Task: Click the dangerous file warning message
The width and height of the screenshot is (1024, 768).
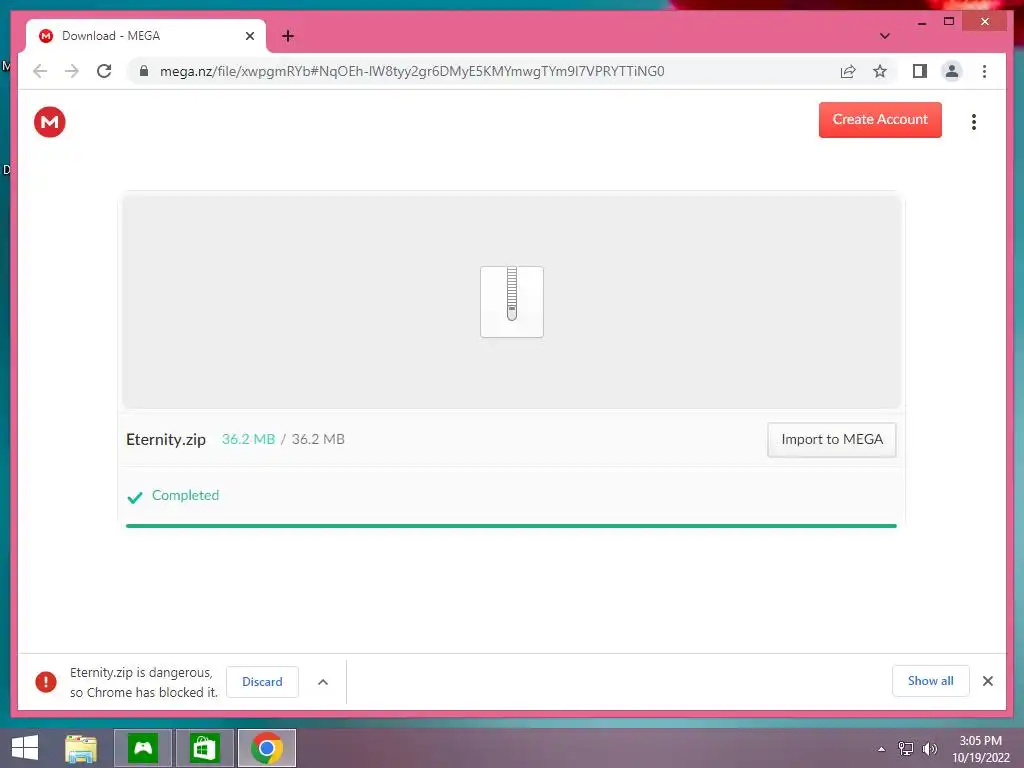Action: coord(144,682)
